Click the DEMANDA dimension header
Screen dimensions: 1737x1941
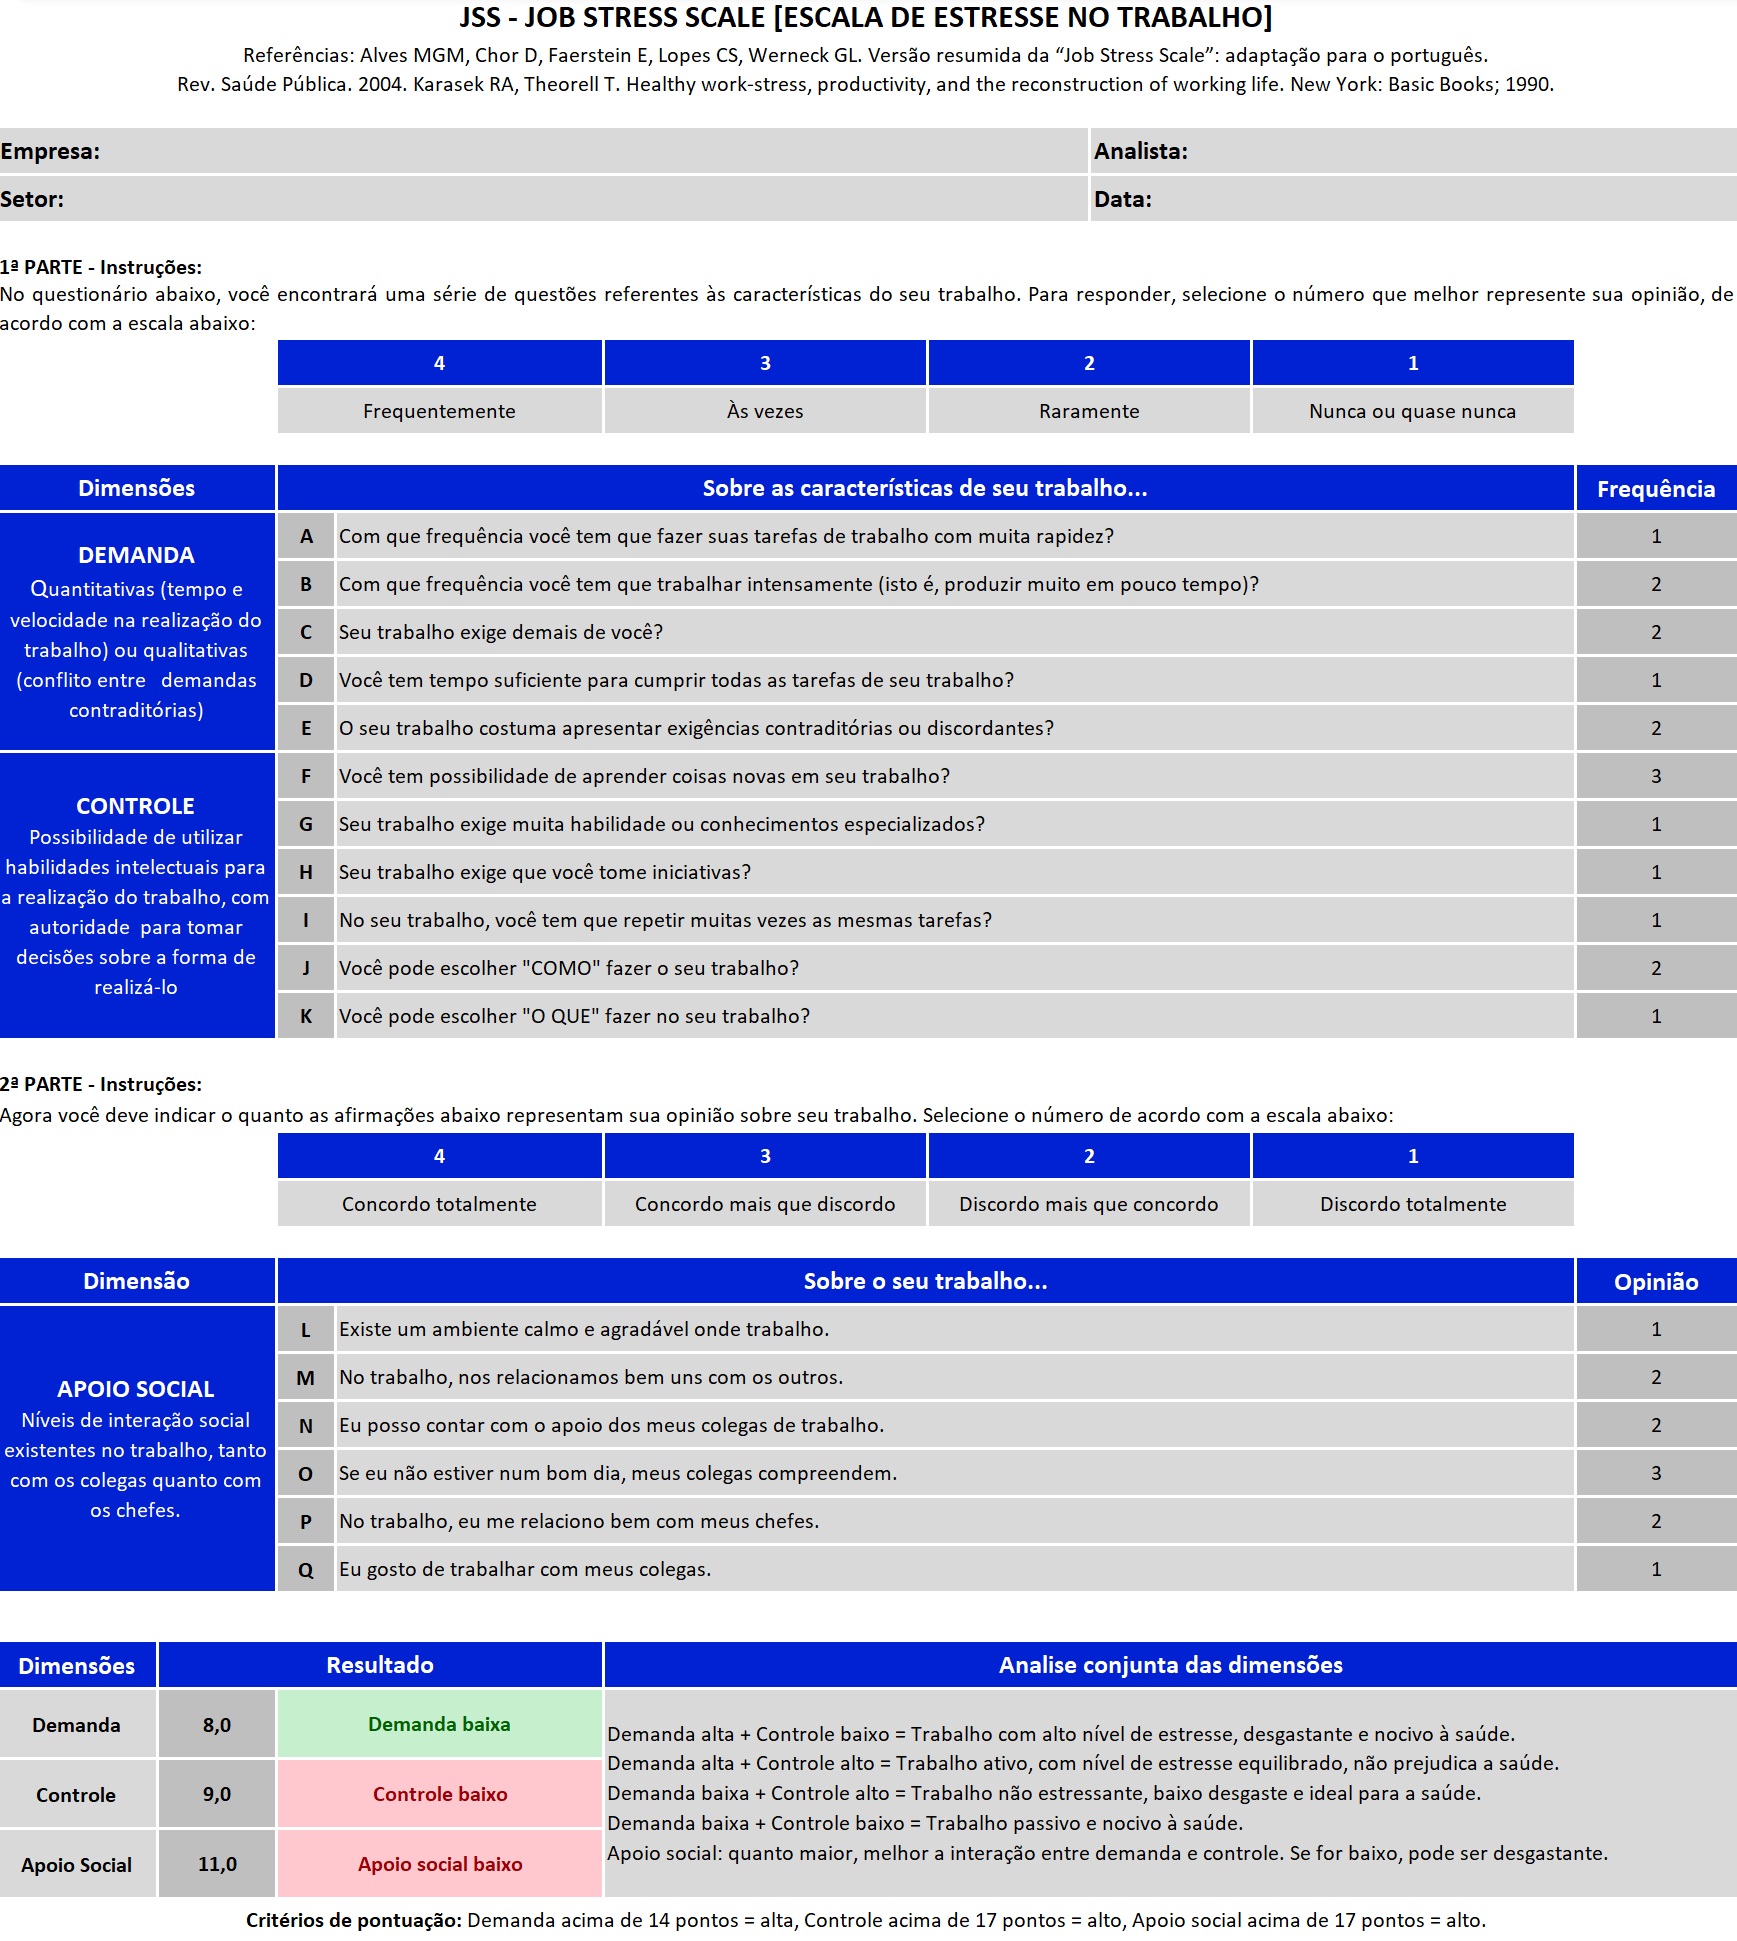(x=136, y=555)
